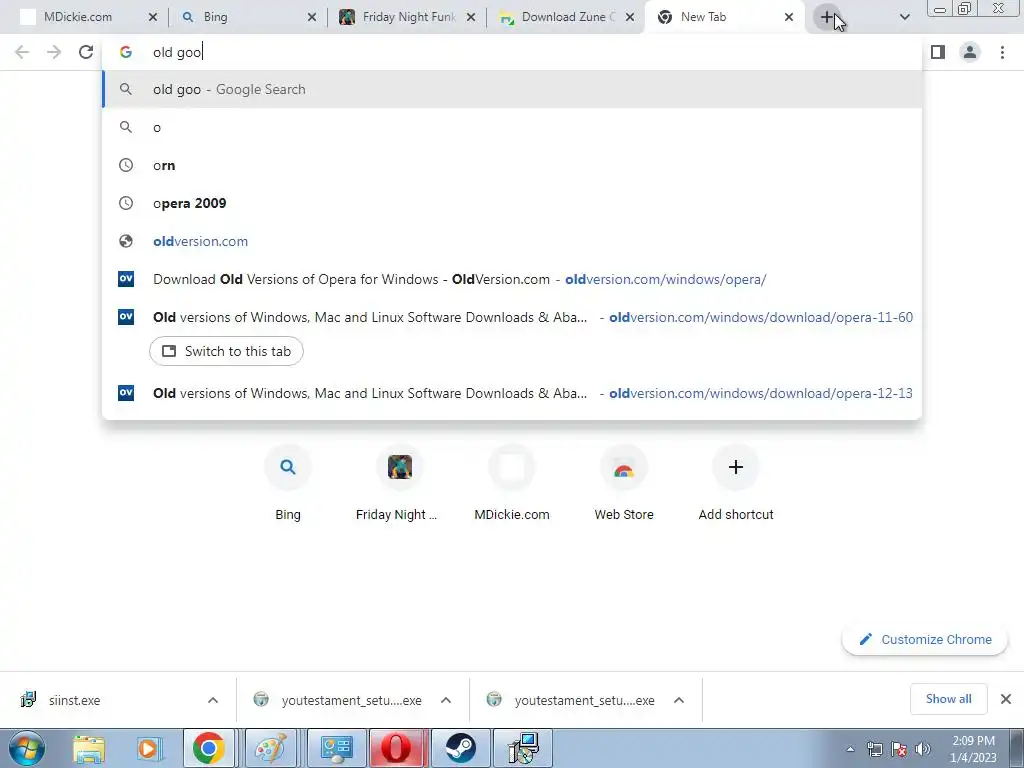Close the MDickie.com tab
Viewport: 1024px width, 768px height.
tap(153, 18)
